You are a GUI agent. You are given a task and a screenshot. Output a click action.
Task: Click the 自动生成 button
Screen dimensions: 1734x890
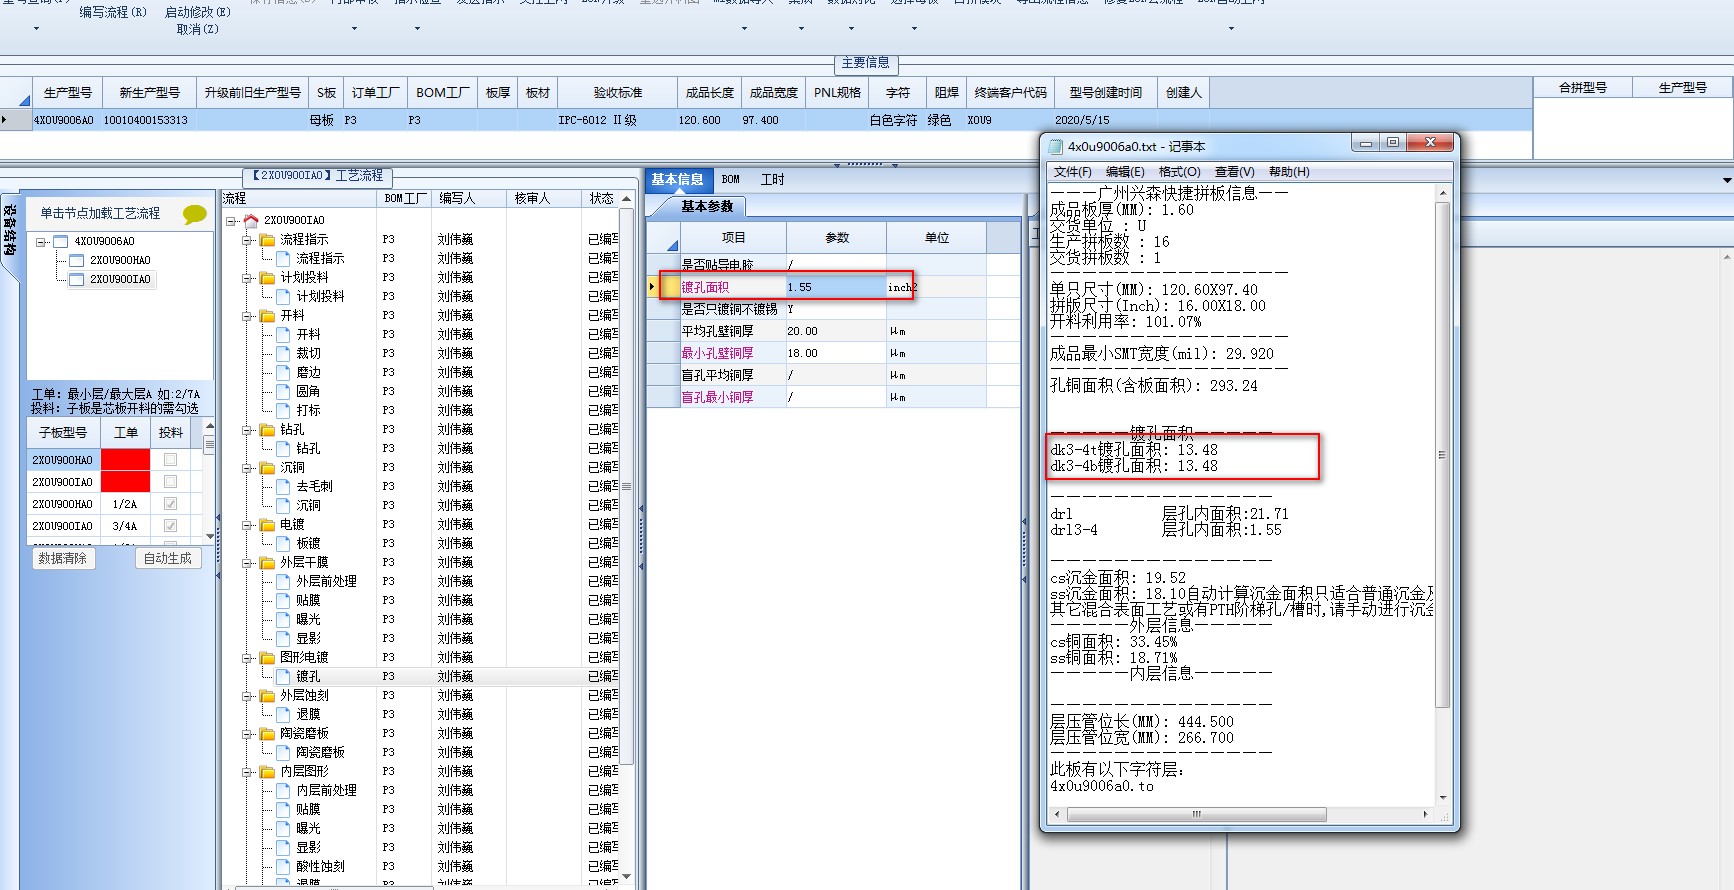click(x=168, y=558)
